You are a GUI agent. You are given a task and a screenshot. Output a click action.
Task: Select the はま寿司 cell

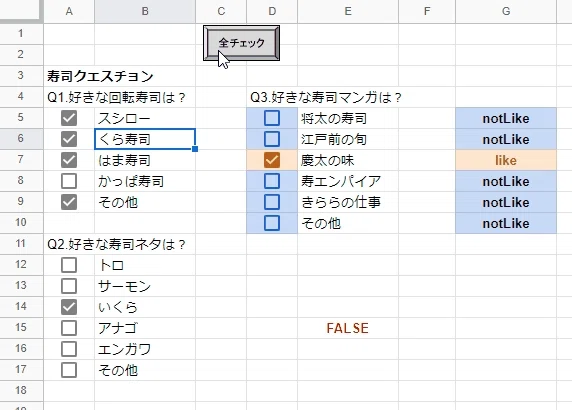point(145,160)
